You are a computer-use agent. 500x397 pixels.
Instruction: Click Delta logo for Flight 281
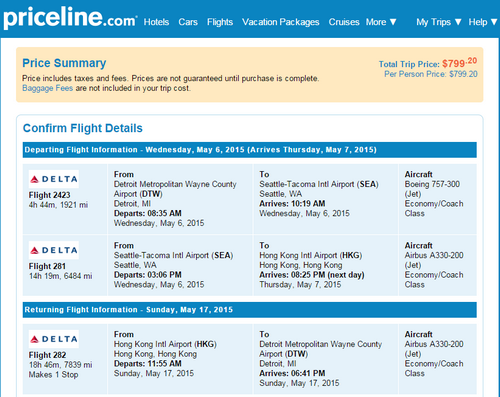54,250
